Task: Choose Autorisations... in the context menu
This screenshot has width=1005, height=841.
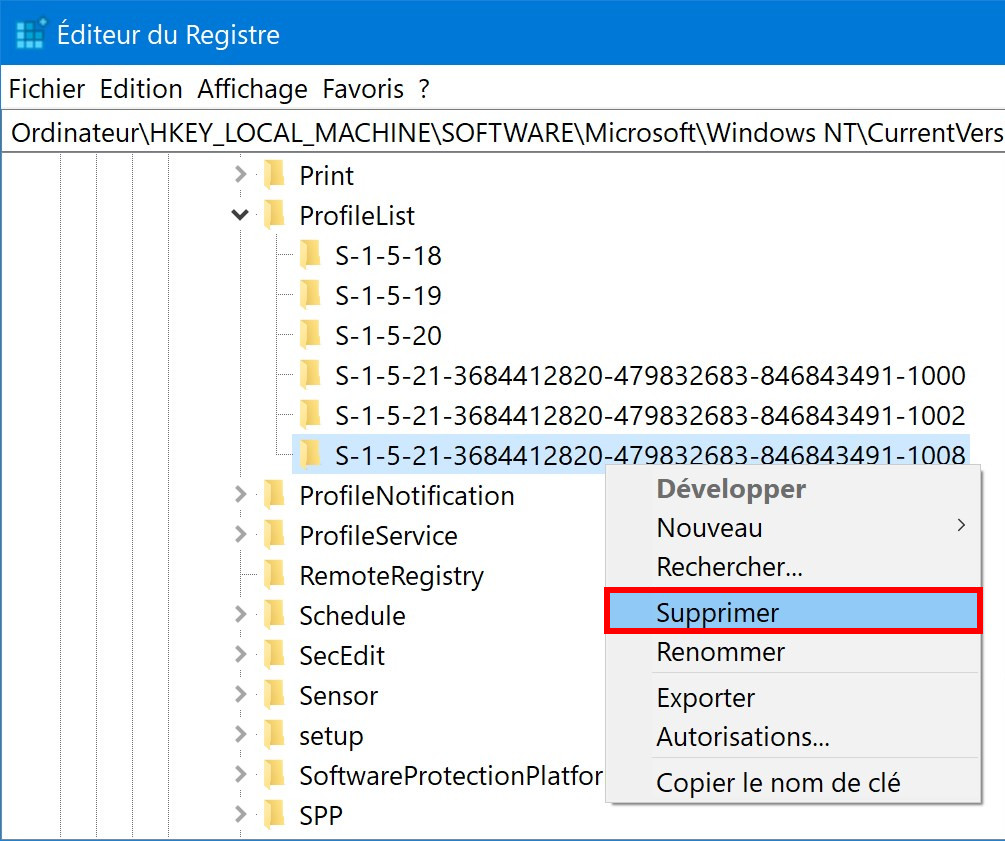Action: point(793,737)
